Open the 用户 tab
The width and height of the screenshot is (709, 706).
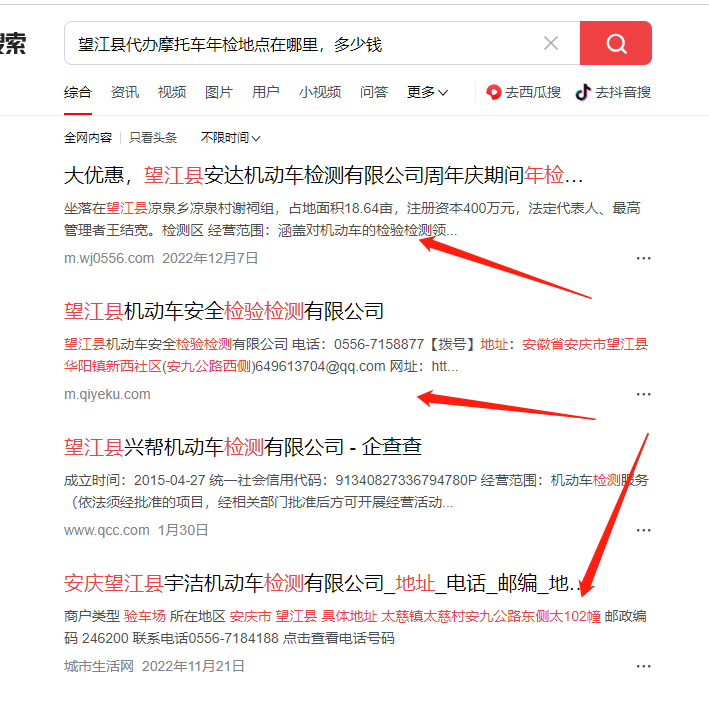pyautogui.click(x=265, y=92)
